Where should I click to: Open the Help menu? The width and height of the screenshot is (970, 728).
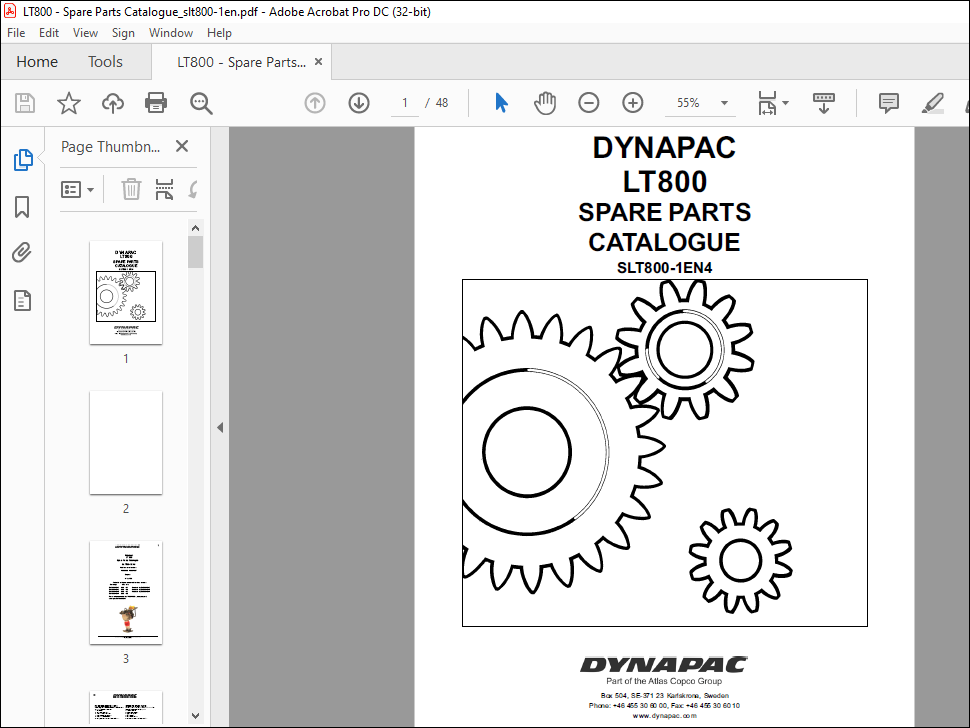click(x=219, y=33)
